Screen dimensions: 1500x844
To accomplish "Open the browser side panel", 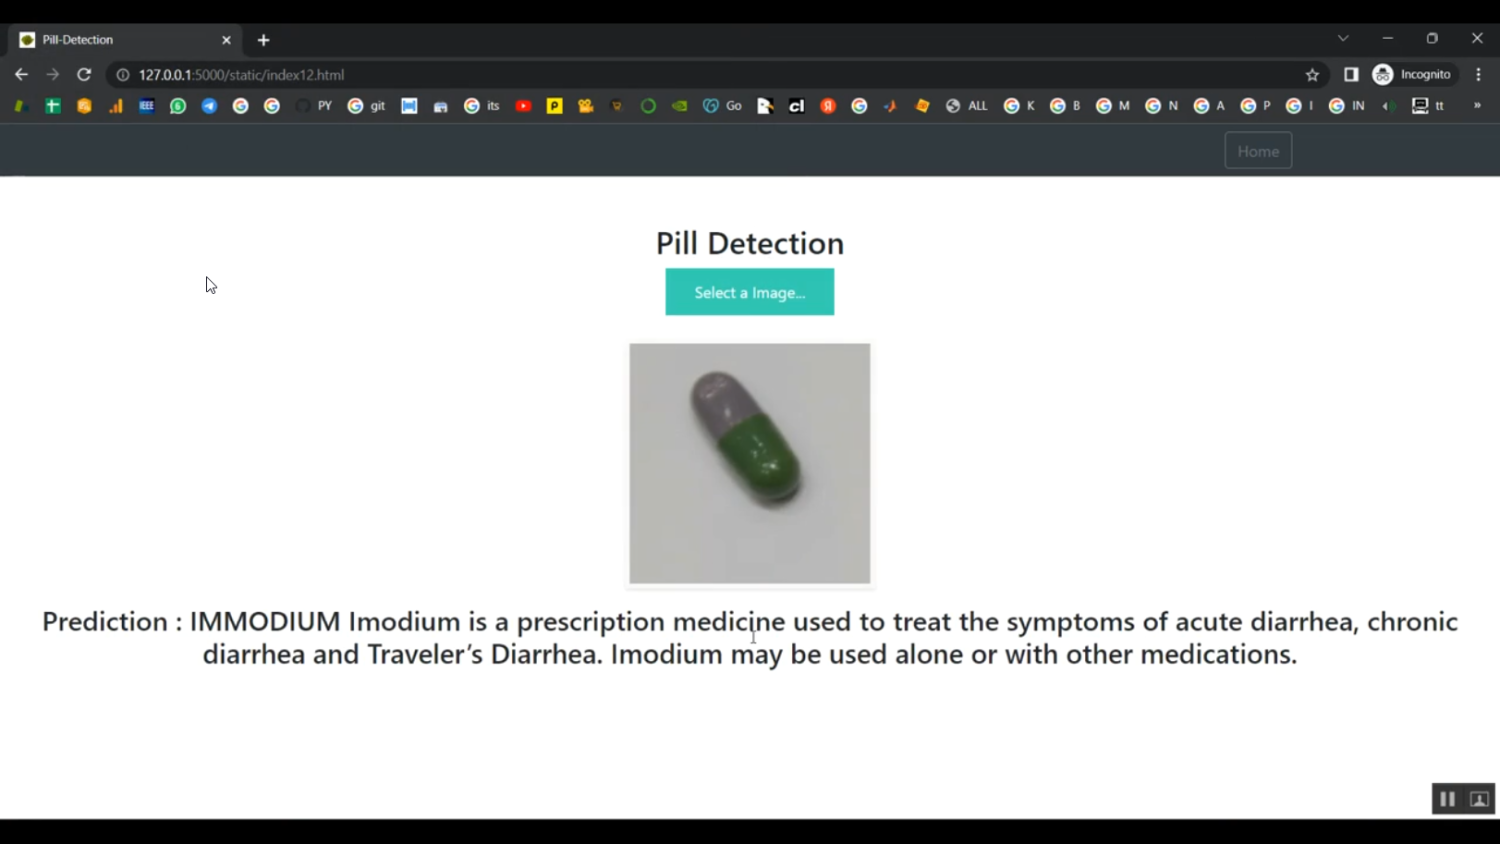I will pyautogui.click(x=1351, y=75).
